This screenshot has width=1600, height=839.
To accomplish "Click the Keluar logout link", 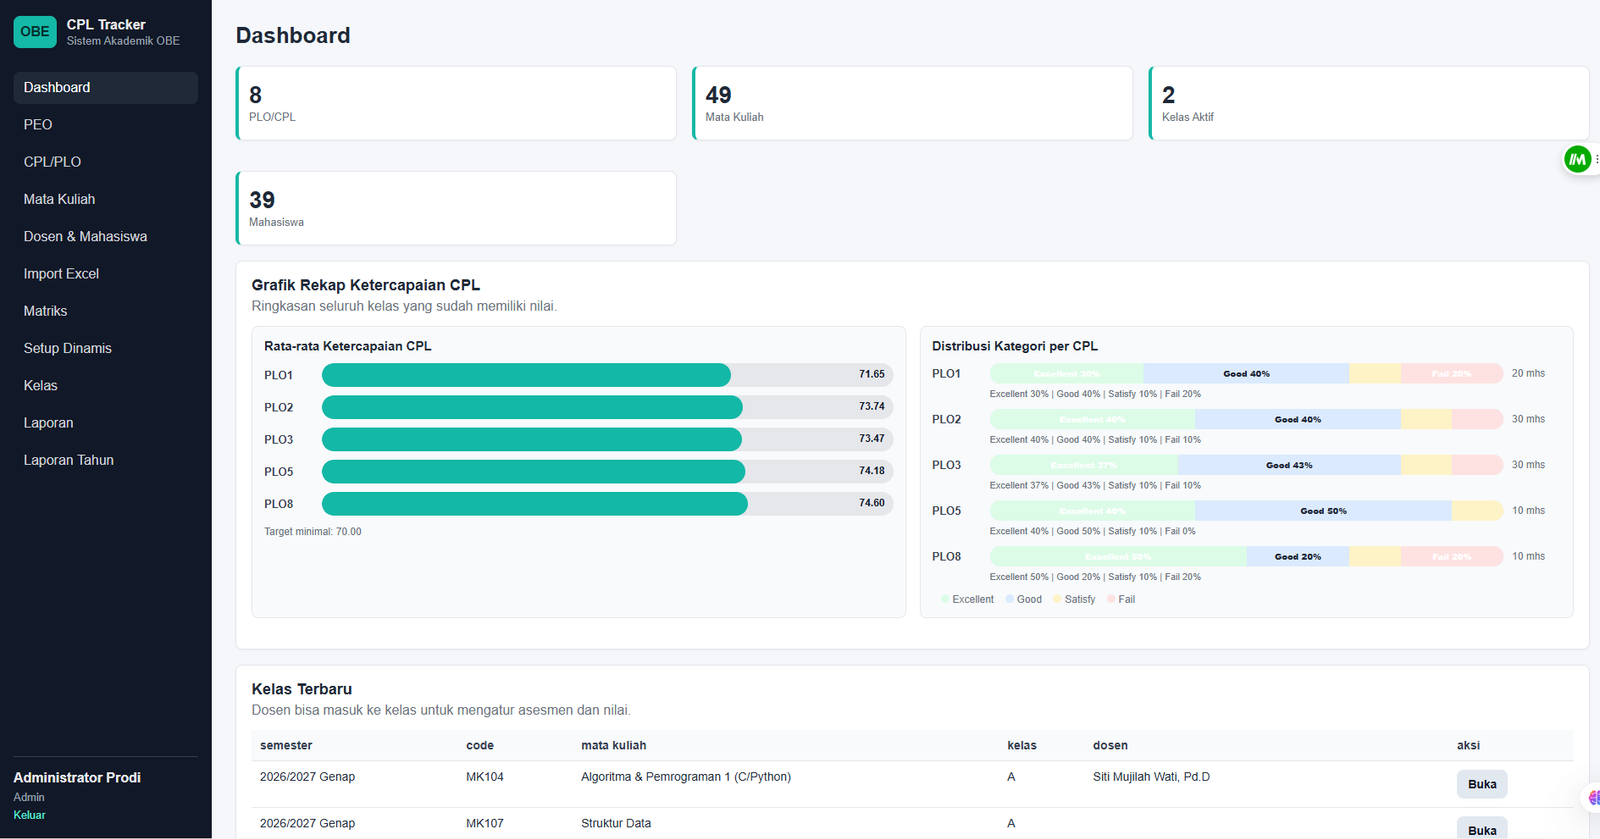I will click(29, 815).
